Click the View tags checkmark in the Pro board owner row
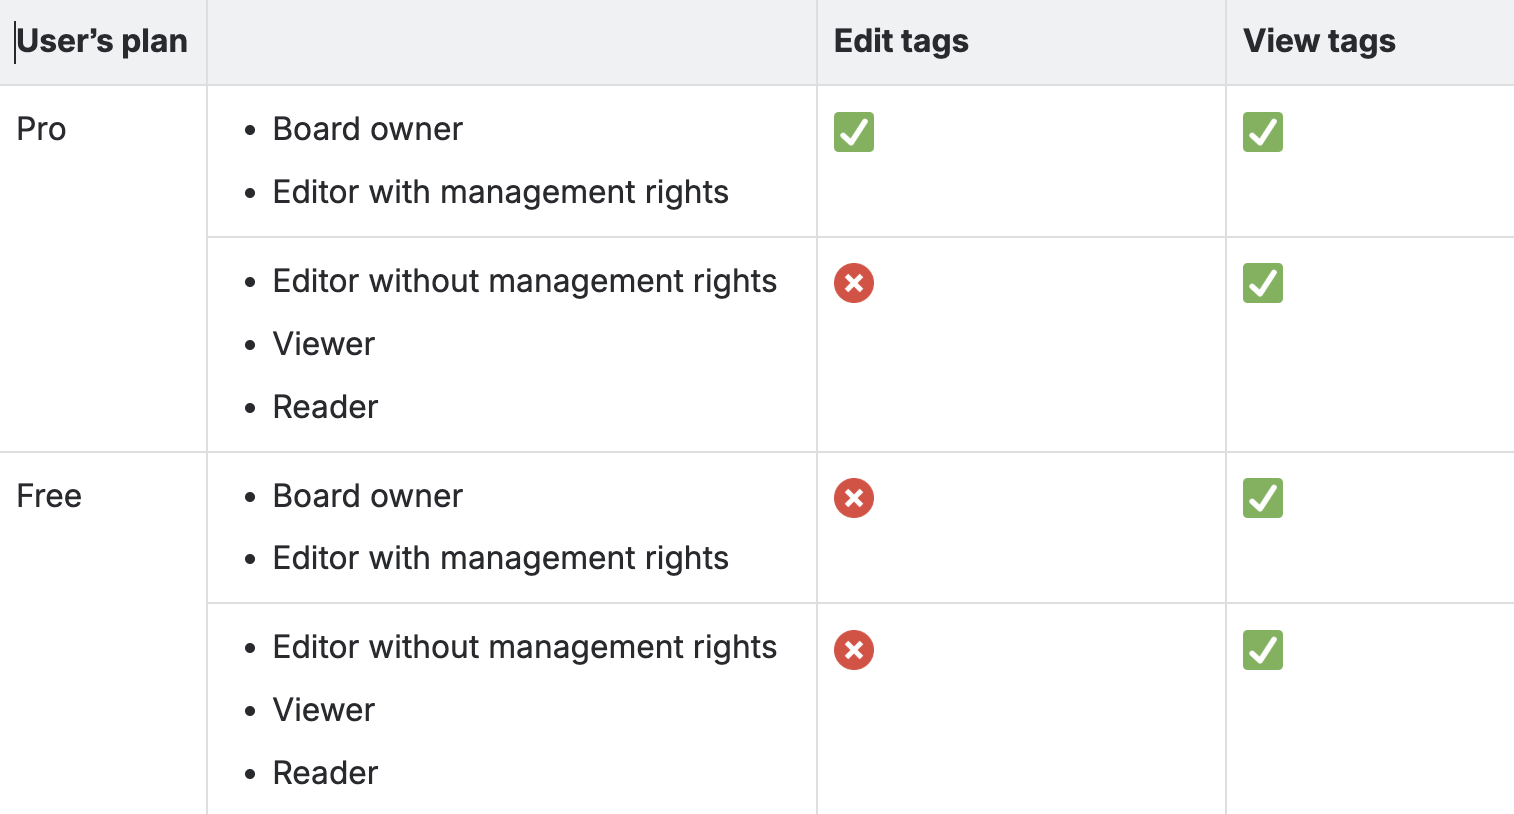This screenshot has width=1514, height=814. tap(1263, 132)
